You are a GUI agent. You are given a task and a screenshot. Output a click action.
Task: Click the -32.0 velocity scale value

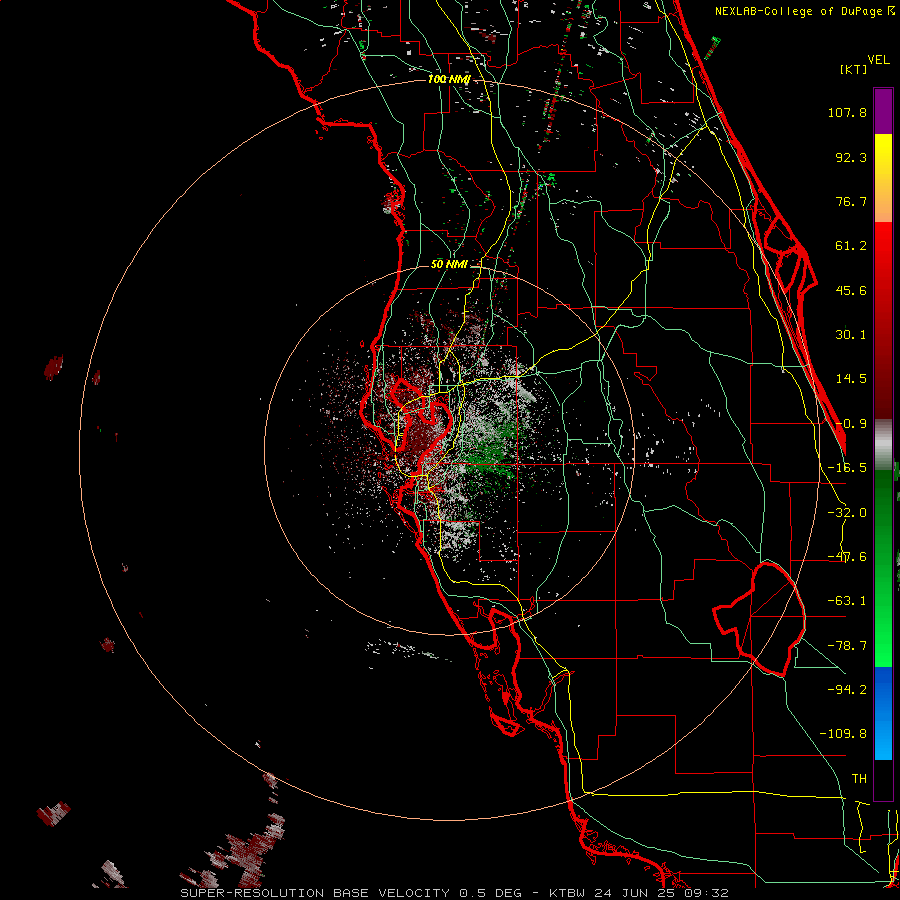coord(847,513)
